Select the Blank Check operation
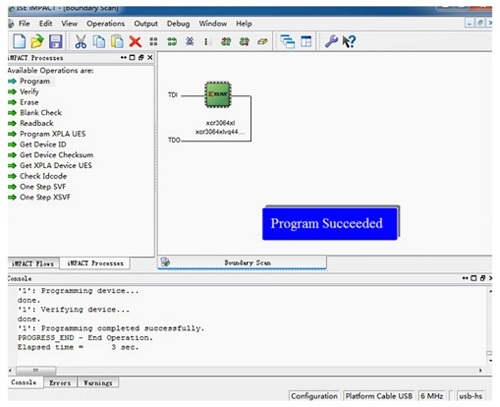The height and width of the screenshot is (407, 500). (41, 113)
